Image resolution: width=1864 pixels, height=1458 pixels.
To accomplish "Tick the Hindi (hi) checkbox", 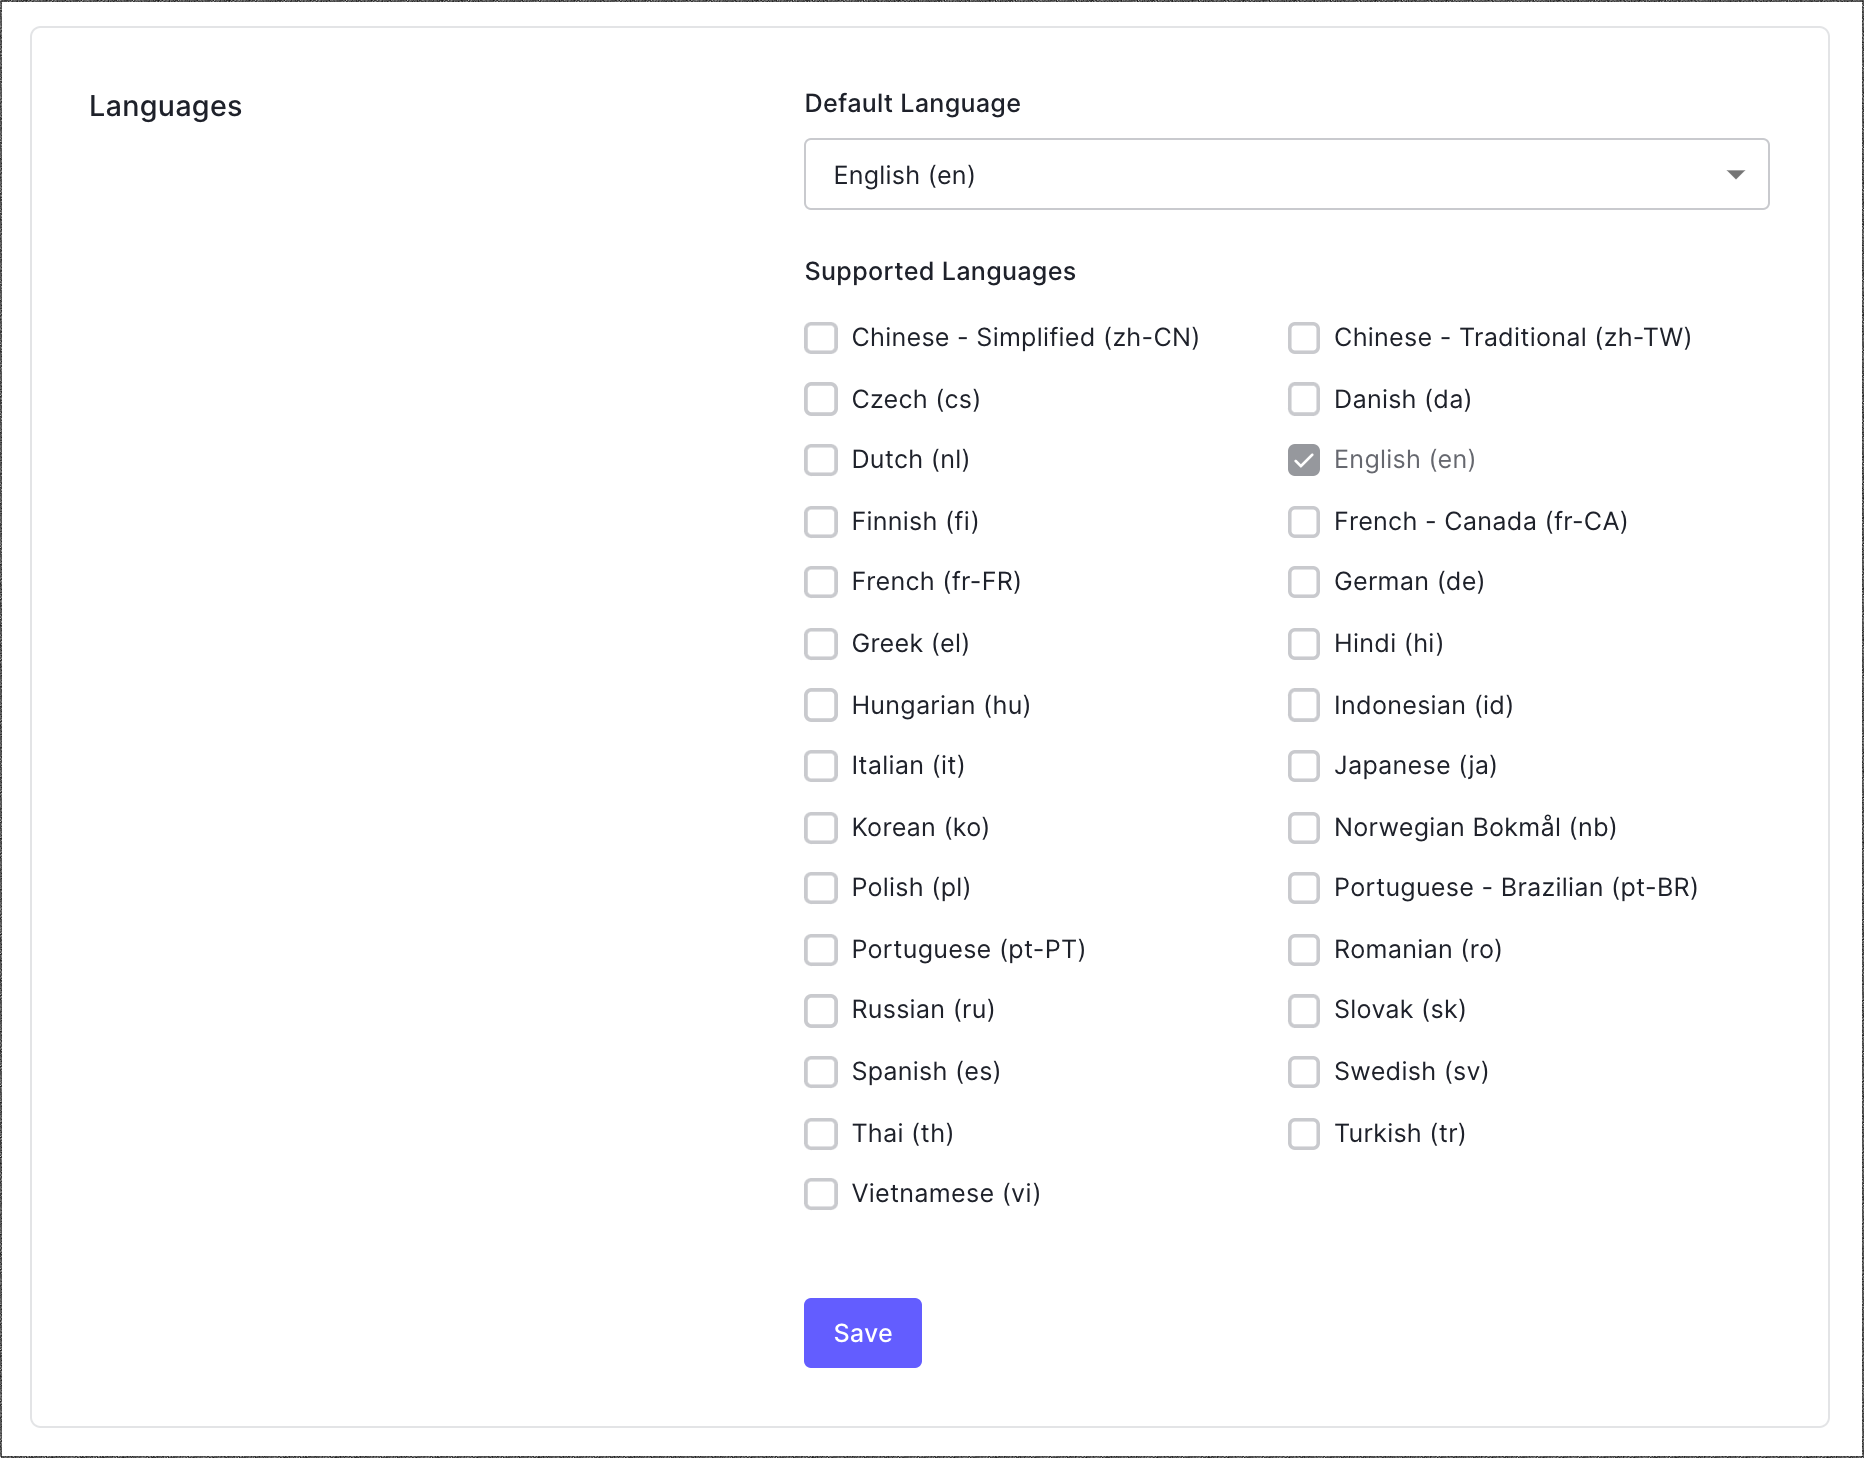I will point(1304,644).
